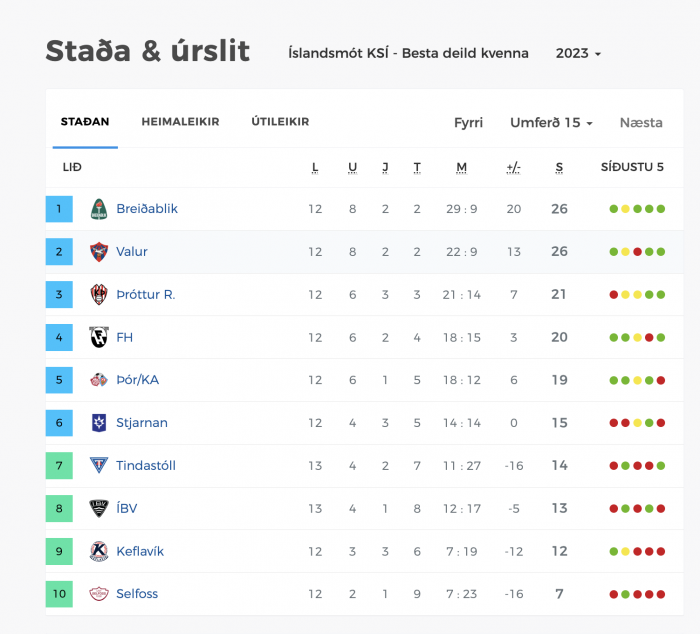Screen dimensions: 700x634
Task: Click the Þróttur R. club crest
Action: click(x=99, y=295)
